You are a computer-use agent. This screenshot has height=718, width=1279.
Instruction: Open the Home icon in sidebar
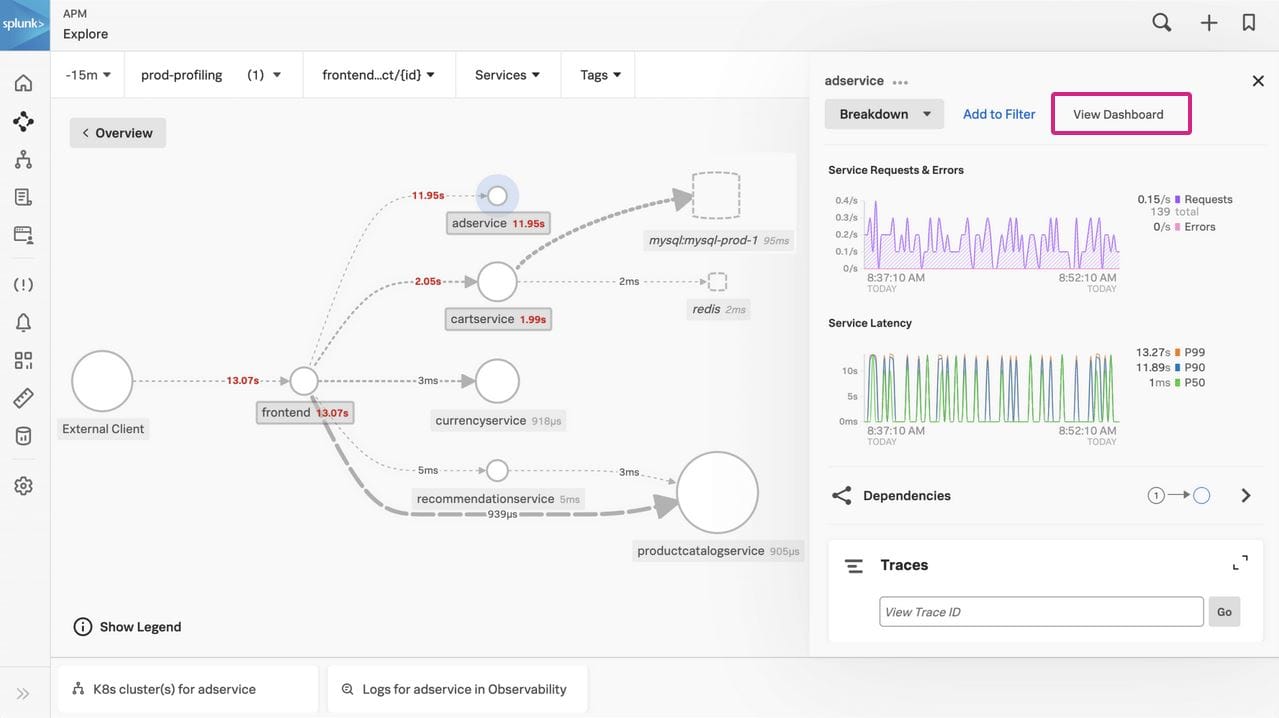[24, 83]
